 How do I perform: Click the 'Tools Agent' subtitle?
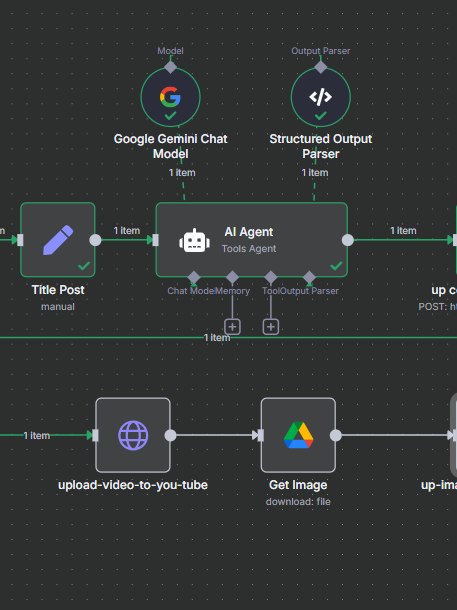point(249,249)
